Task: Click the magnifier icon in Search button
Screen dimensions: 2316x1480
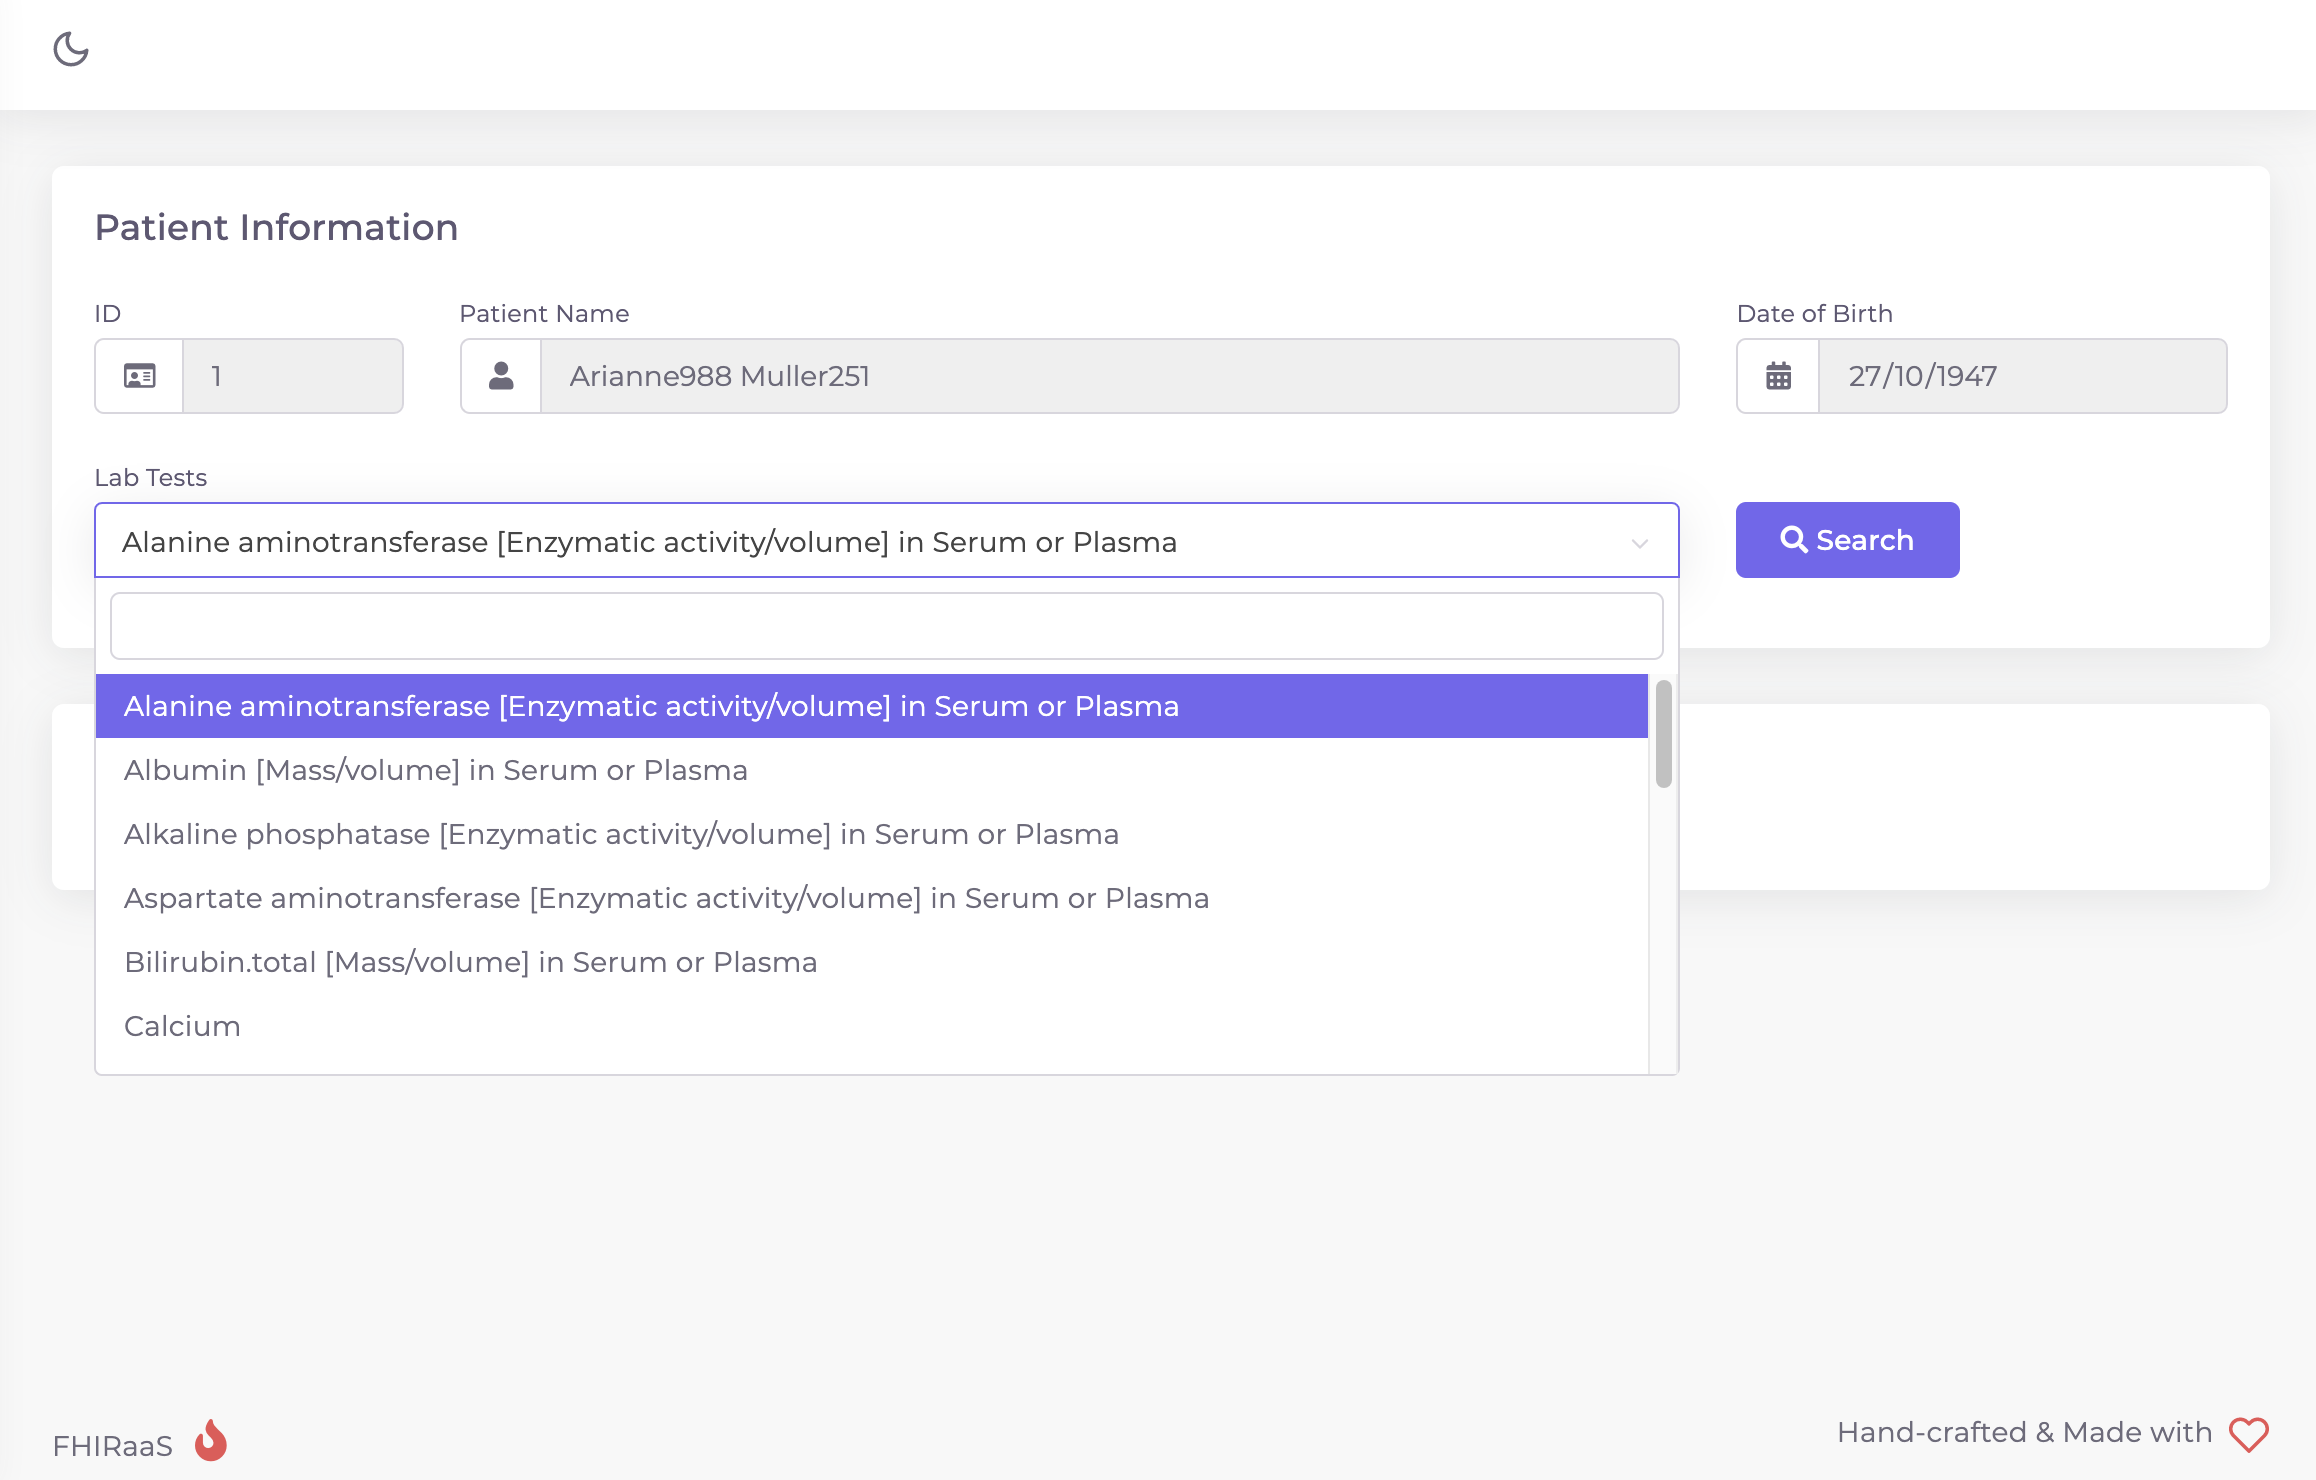Action: tap(1794, 540)
